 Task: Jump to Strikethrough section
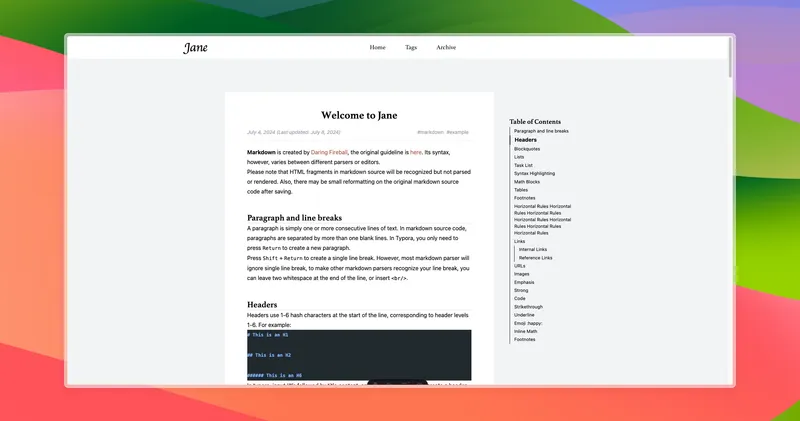[528, 306]
